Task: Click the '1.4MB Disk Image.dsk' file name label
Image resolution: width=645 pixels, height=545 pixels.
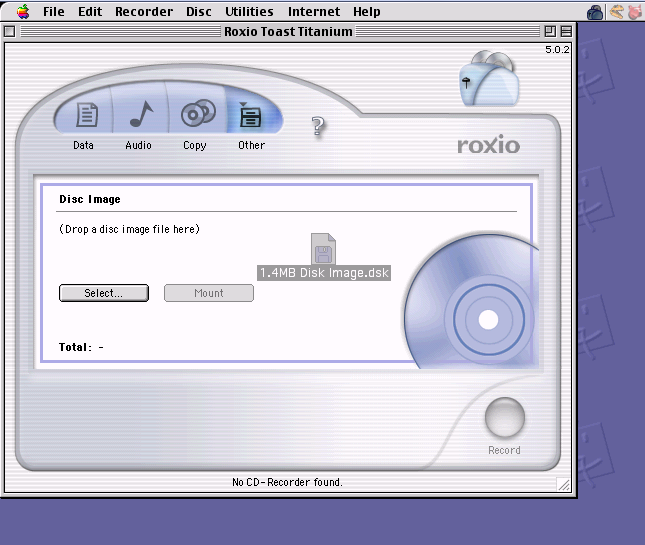Action: pos(324,273)
